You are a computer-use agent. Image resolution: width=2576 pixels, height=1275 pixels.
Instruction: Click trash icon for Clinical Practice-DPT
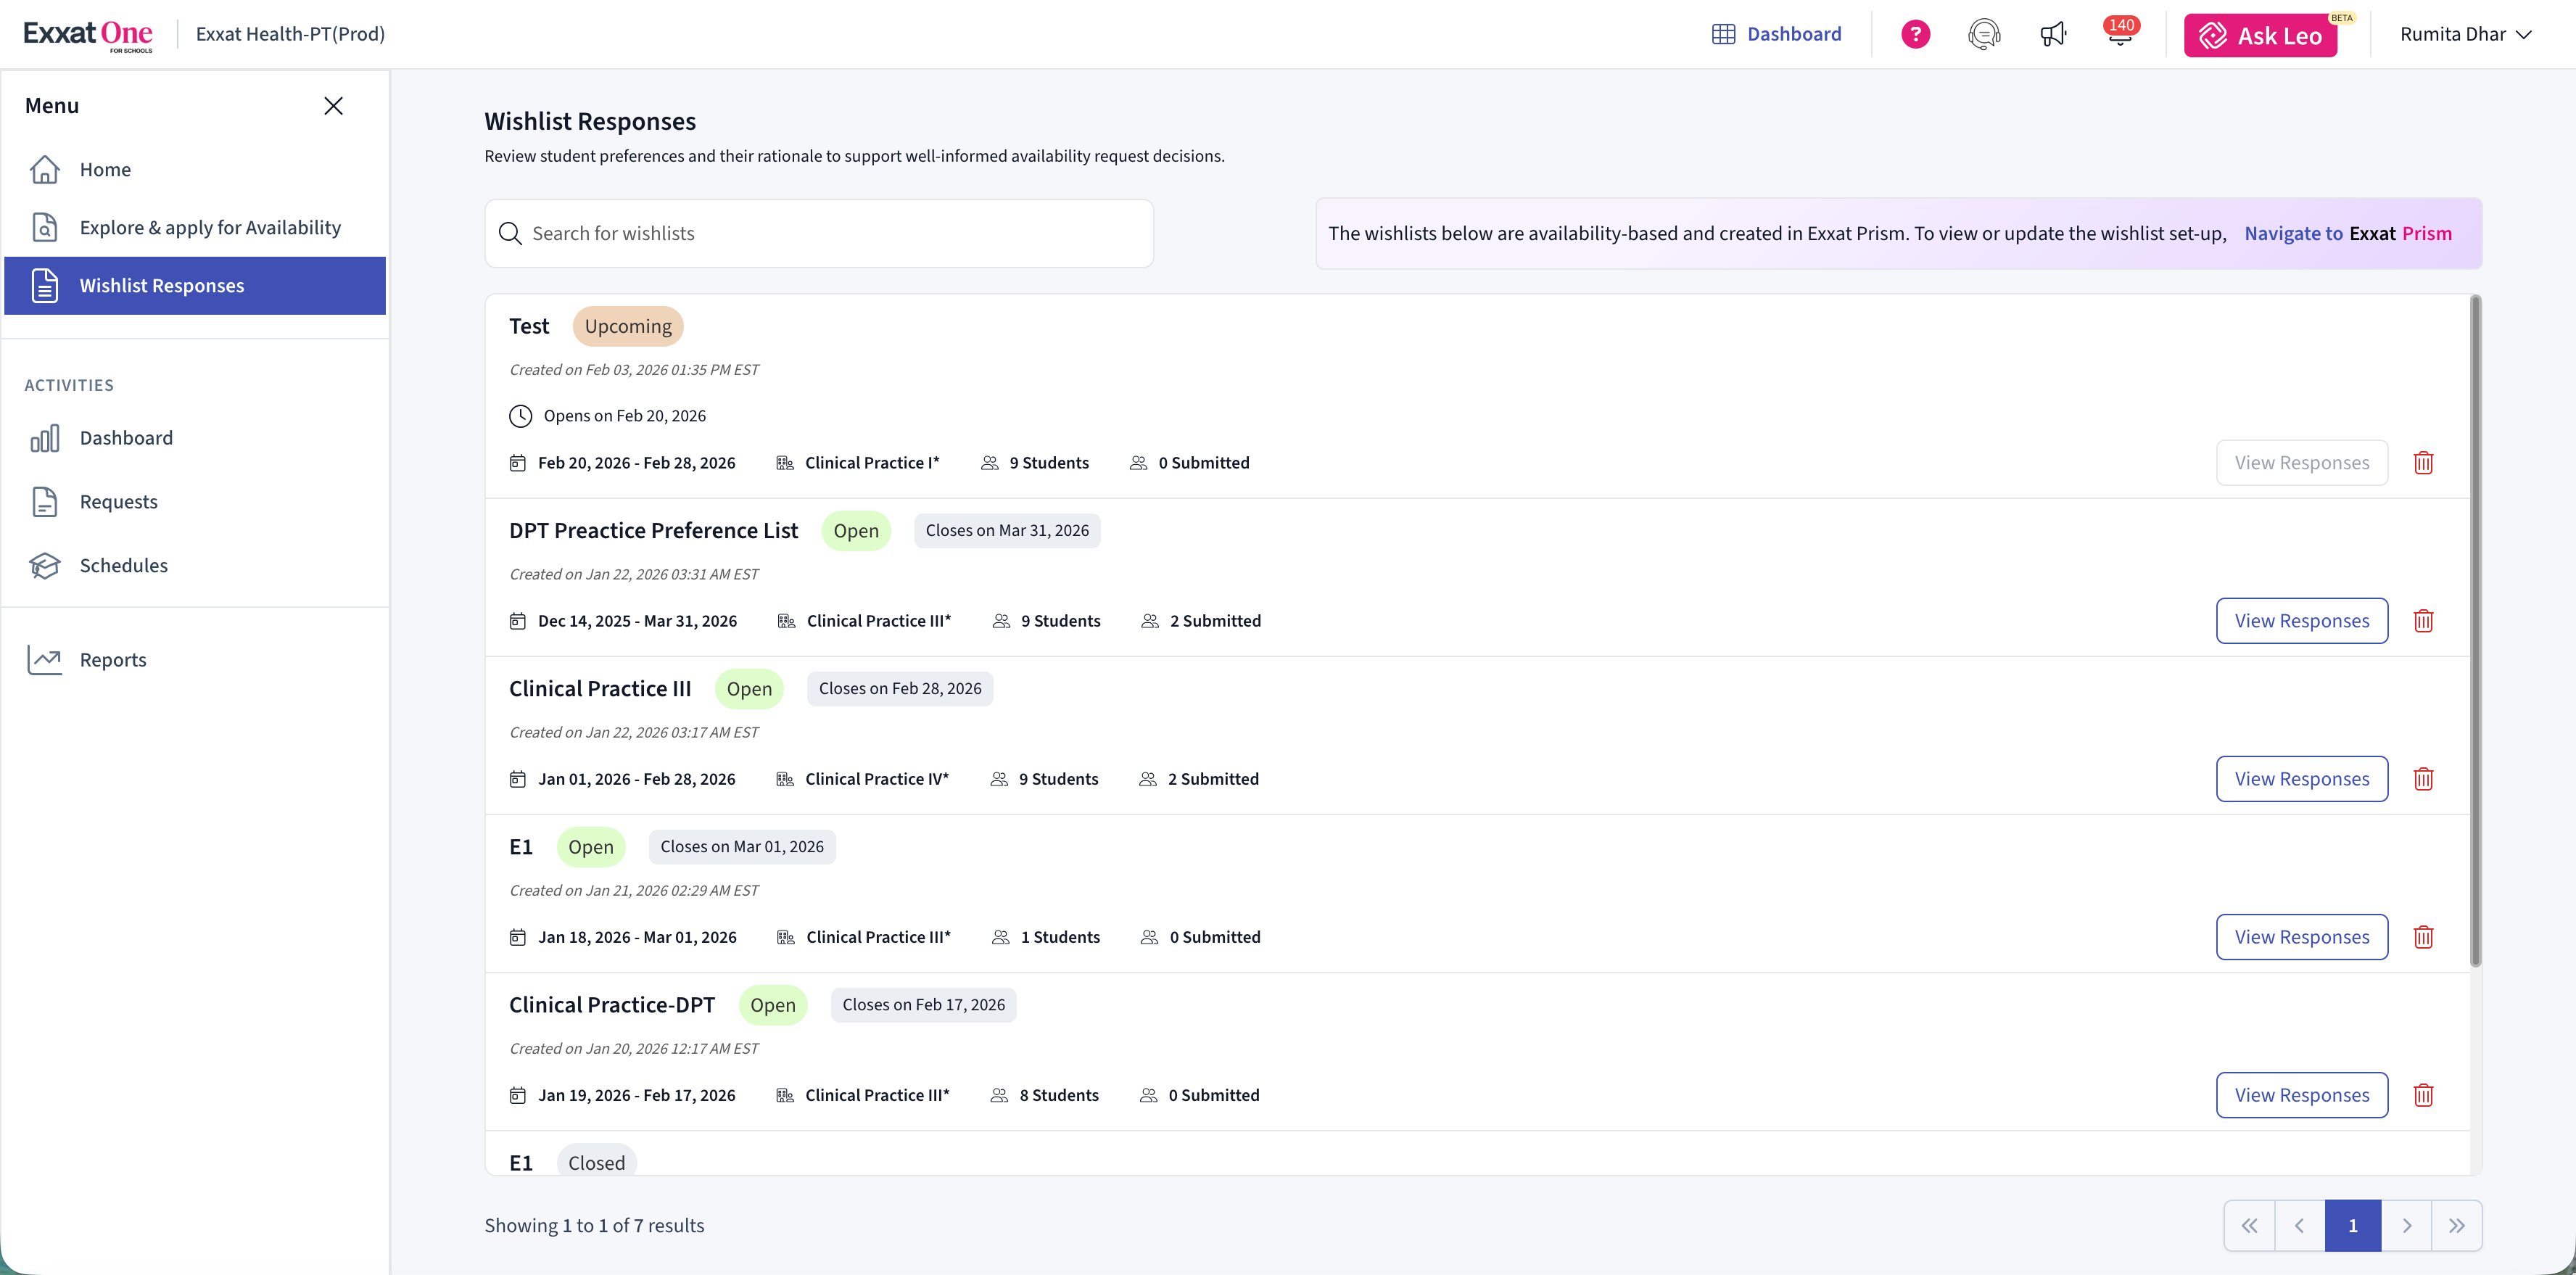[x=2423, y=1095]
